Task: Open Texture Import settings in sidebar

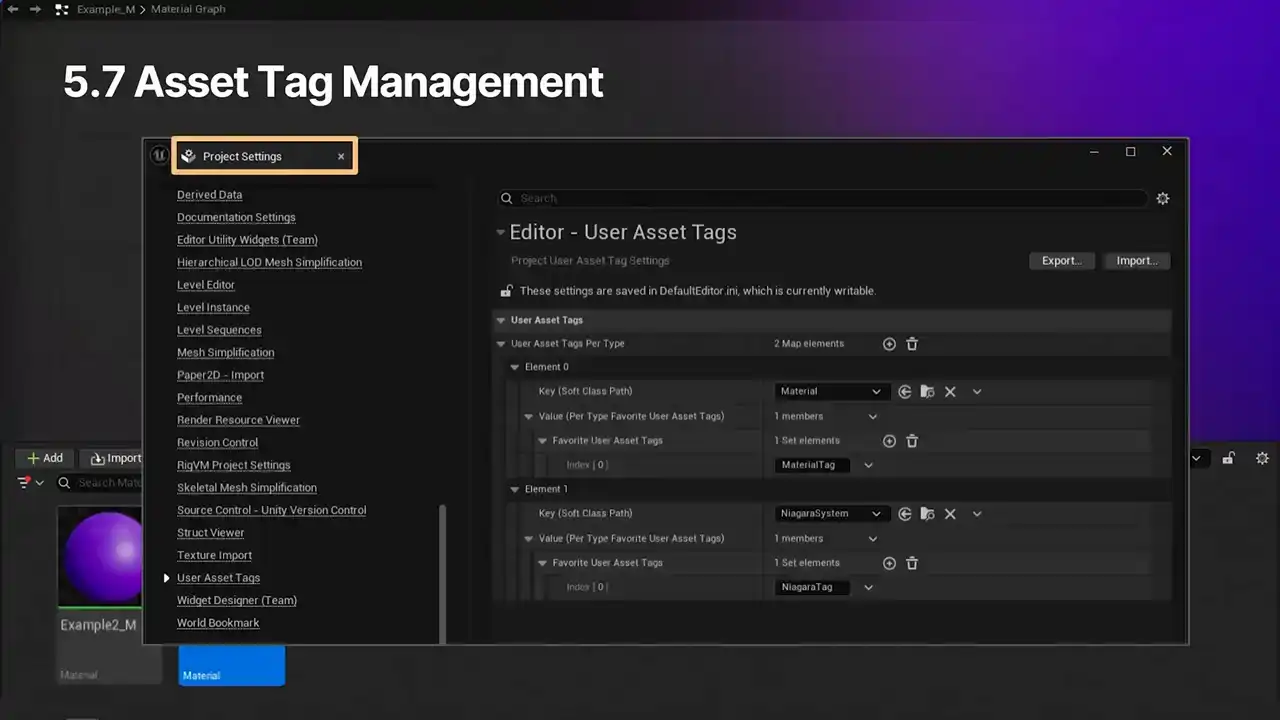Action: point(214,556)
